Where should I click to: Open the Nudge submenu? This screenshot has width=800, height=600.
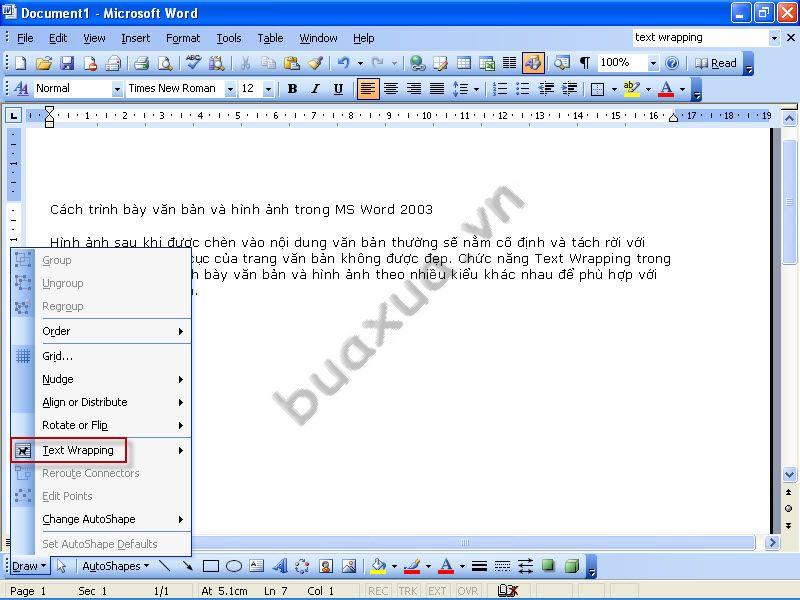pyautogui.click(x=113, y=379)
